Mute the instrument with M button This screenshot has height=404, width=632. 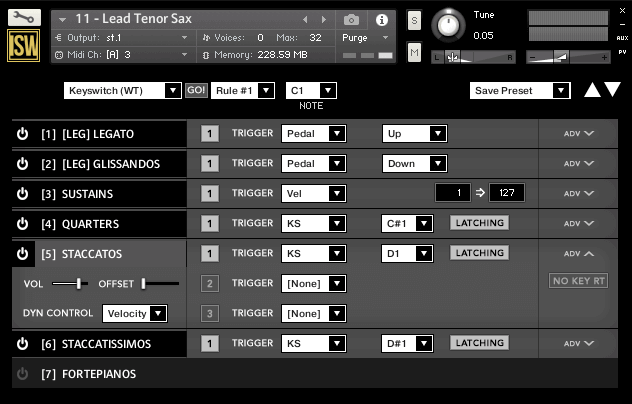click(415, 51)
